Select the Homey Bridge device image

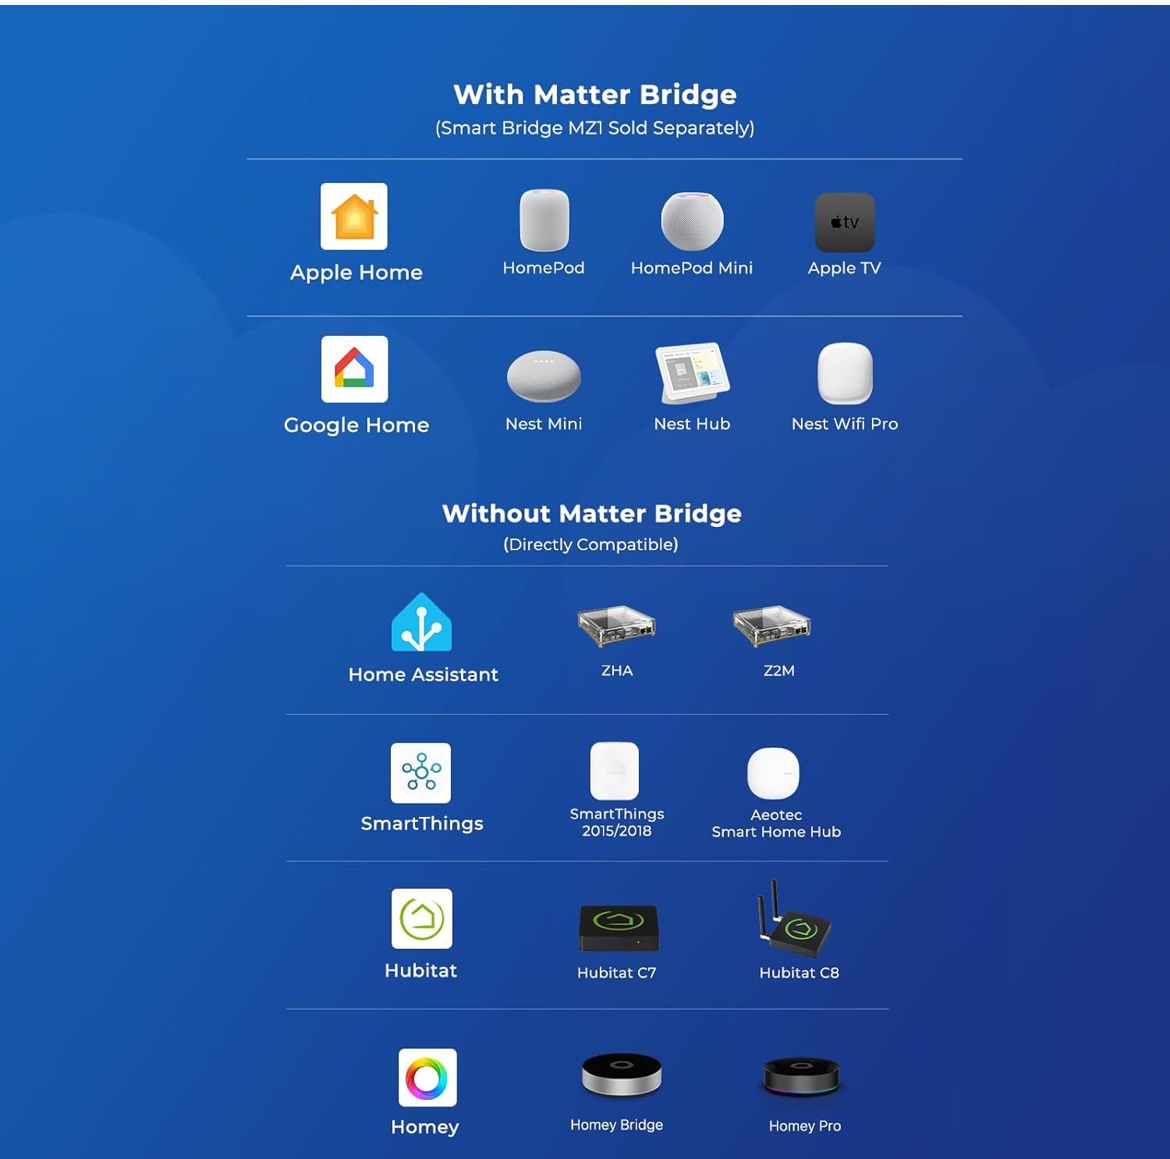pos(622,1075)
